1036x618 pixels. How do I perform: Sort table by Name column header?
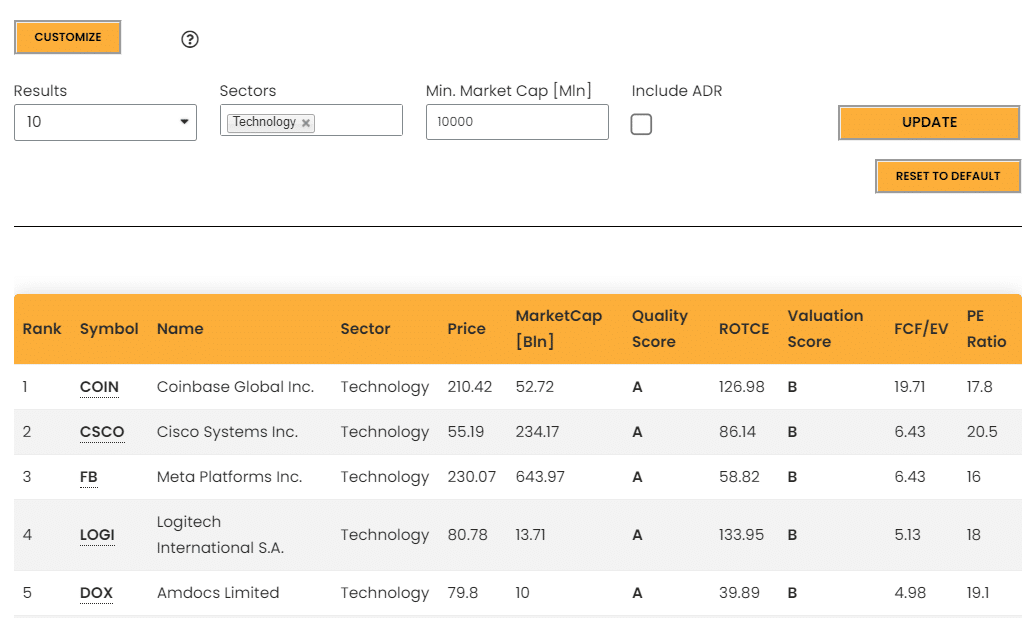pyautogui.click(x=180, y=328)
